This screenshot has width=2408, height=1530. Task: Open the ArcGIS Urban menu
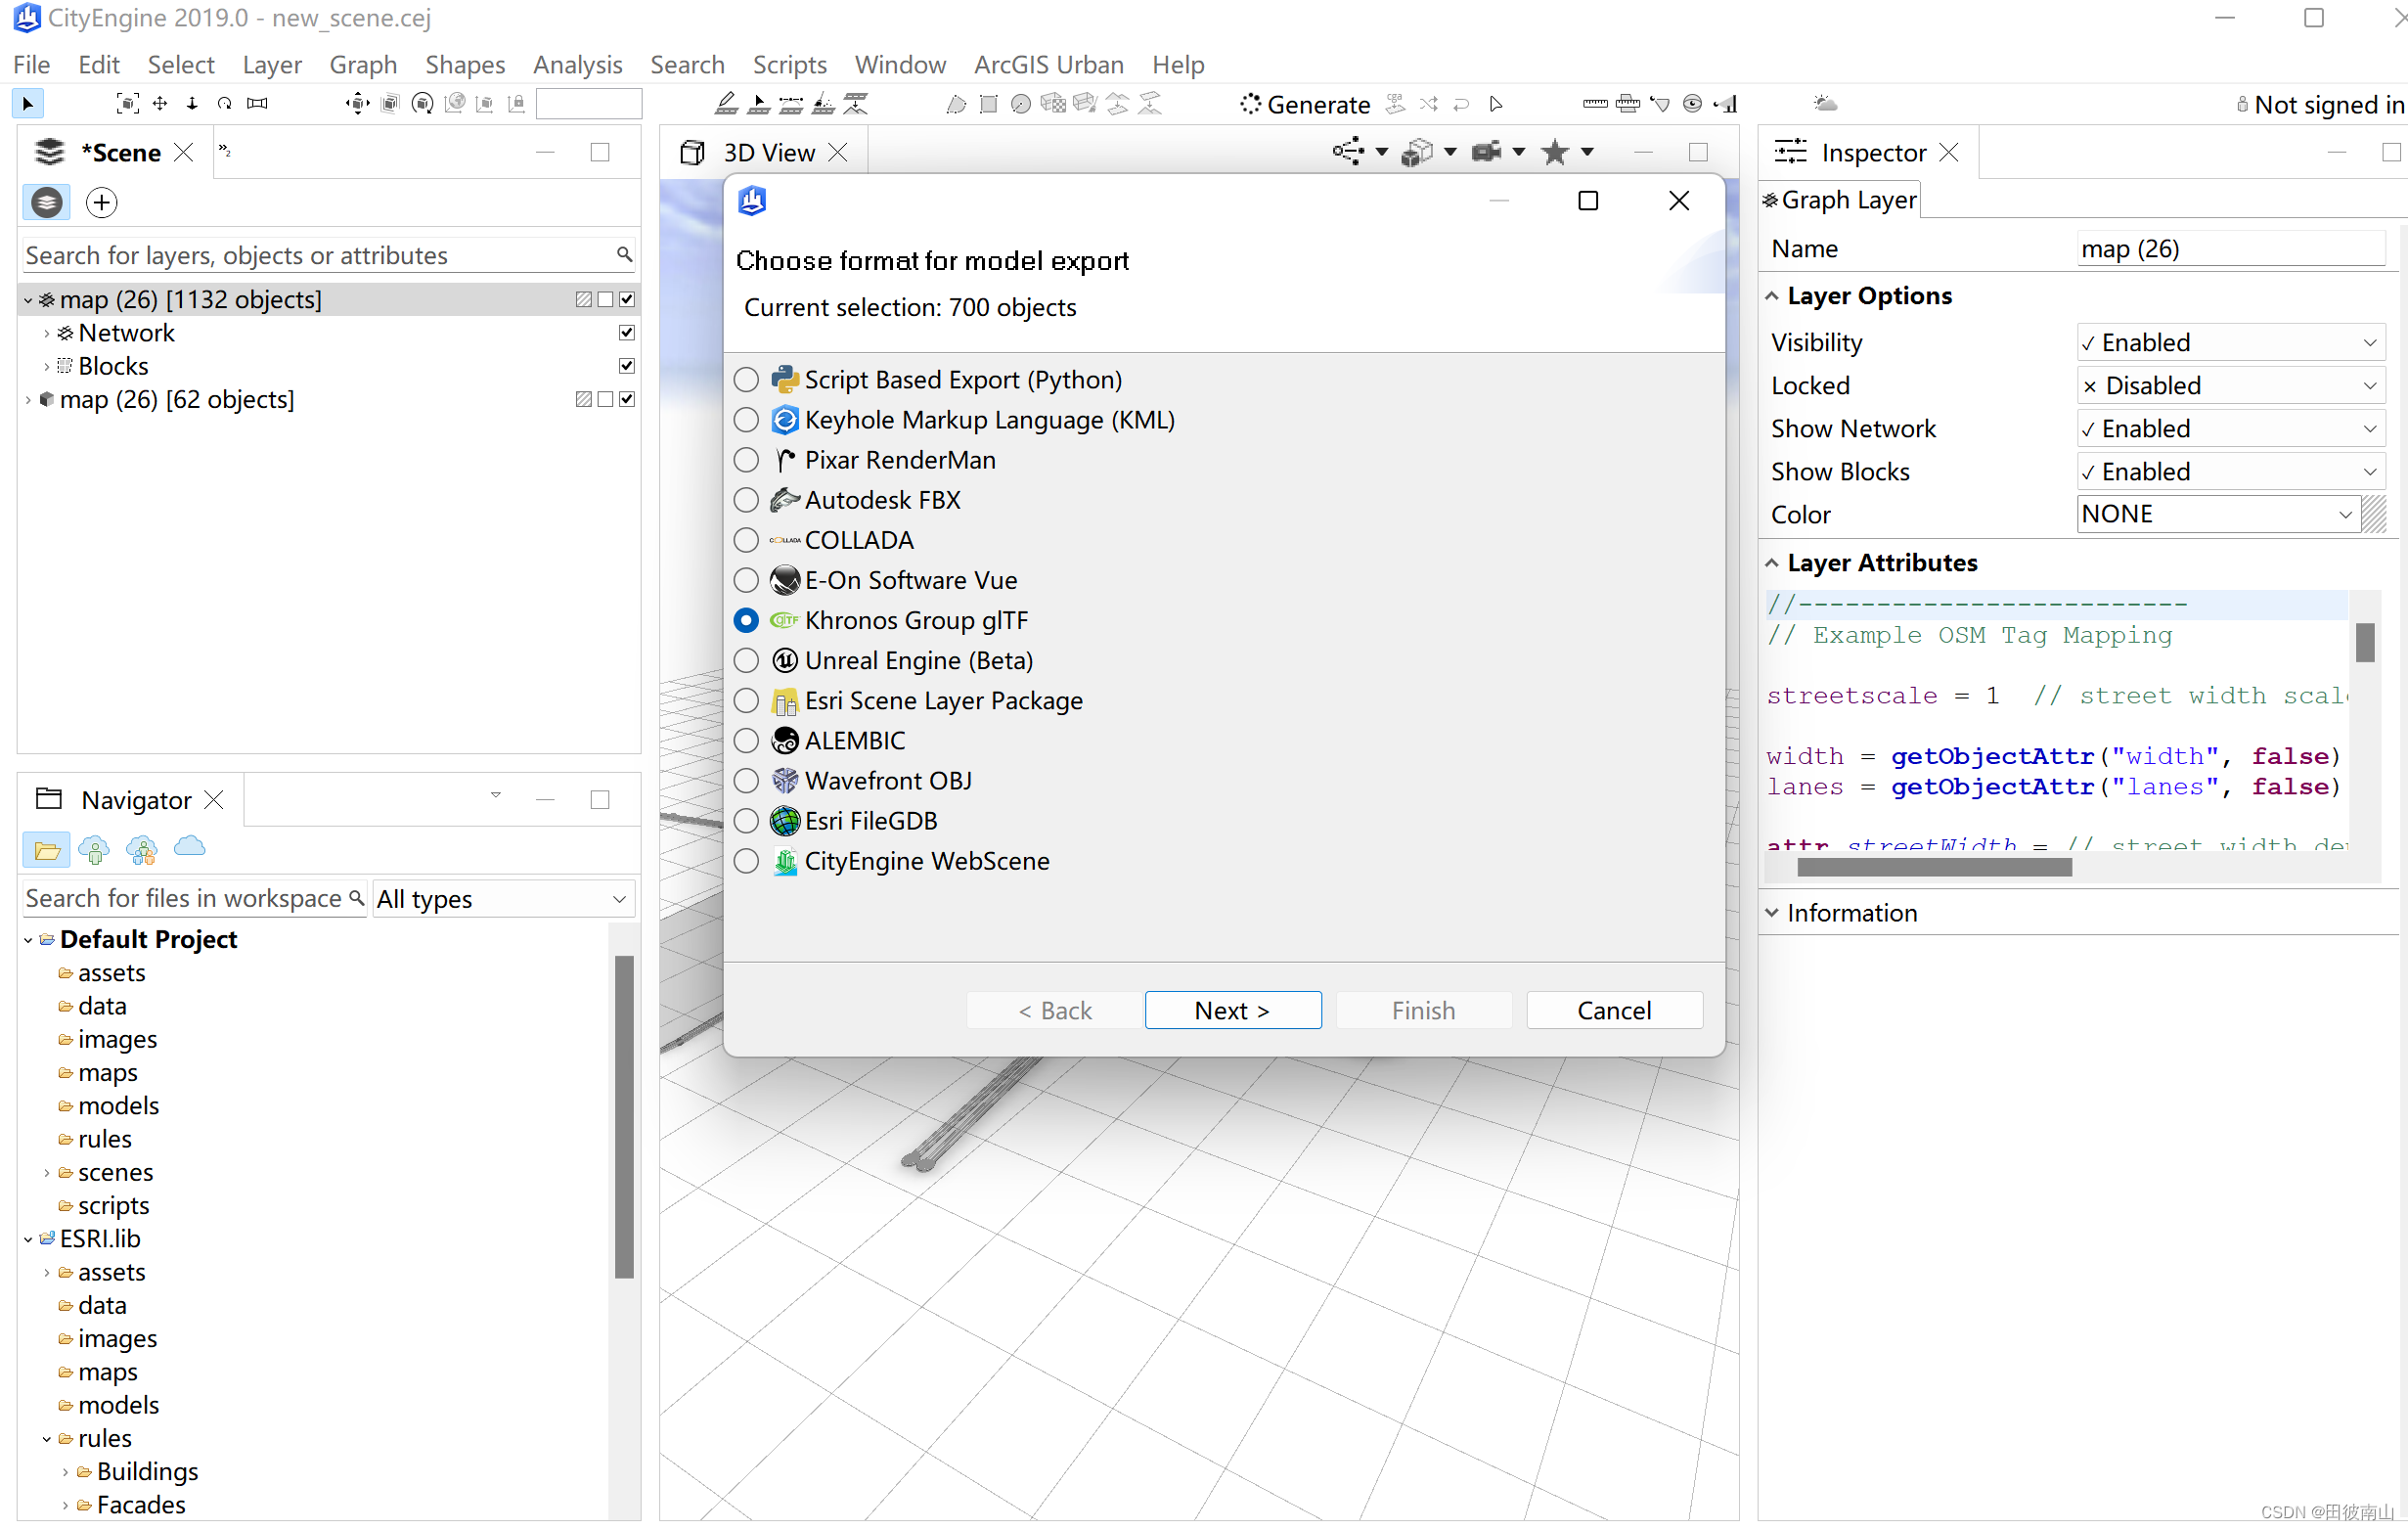(x=1048, y=64)
